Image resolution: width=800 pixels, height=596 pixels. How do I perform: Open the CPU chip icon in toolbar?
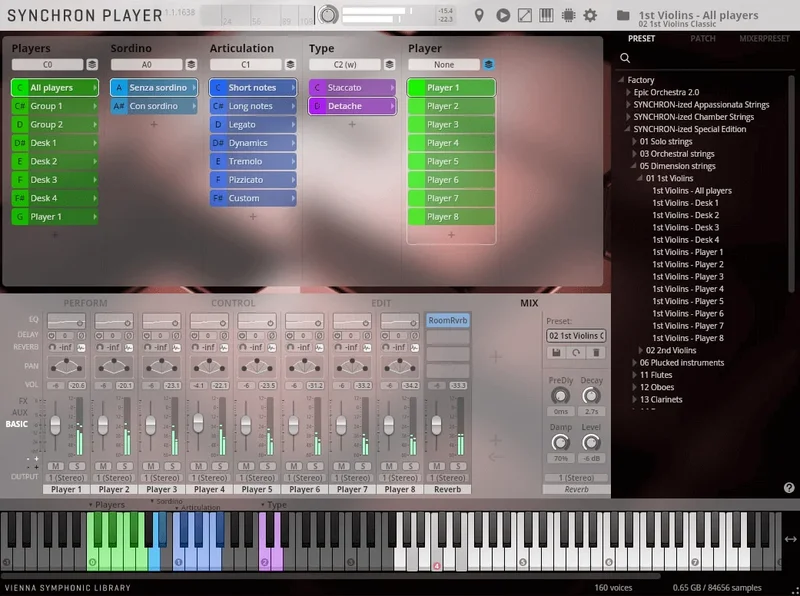point(568,15)
